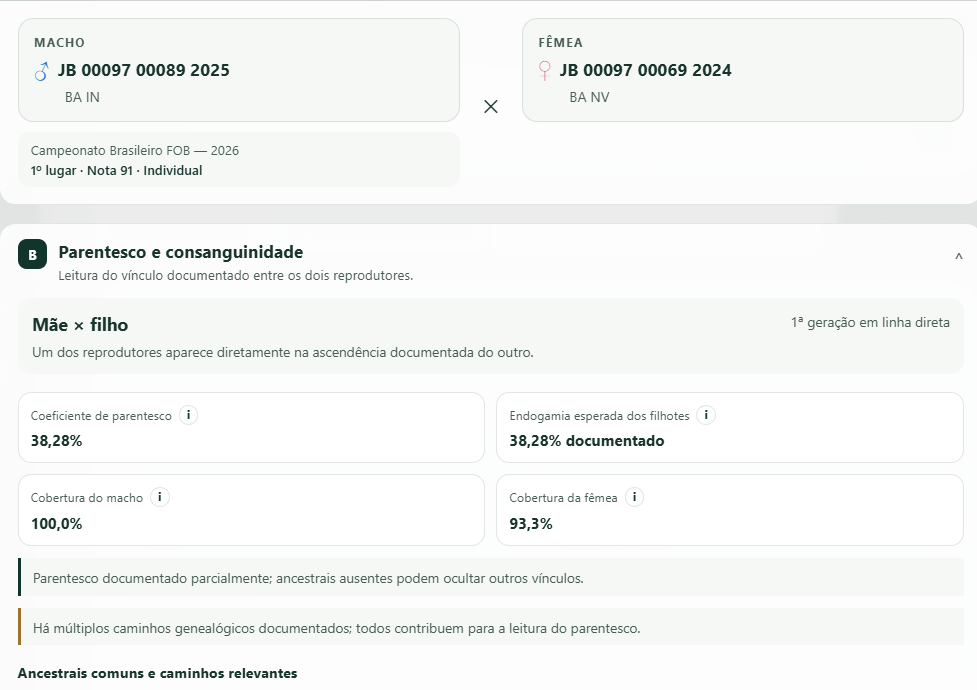
Task: Click the Leitura do vínculo documentado subtitle
Action: [236, 276]
